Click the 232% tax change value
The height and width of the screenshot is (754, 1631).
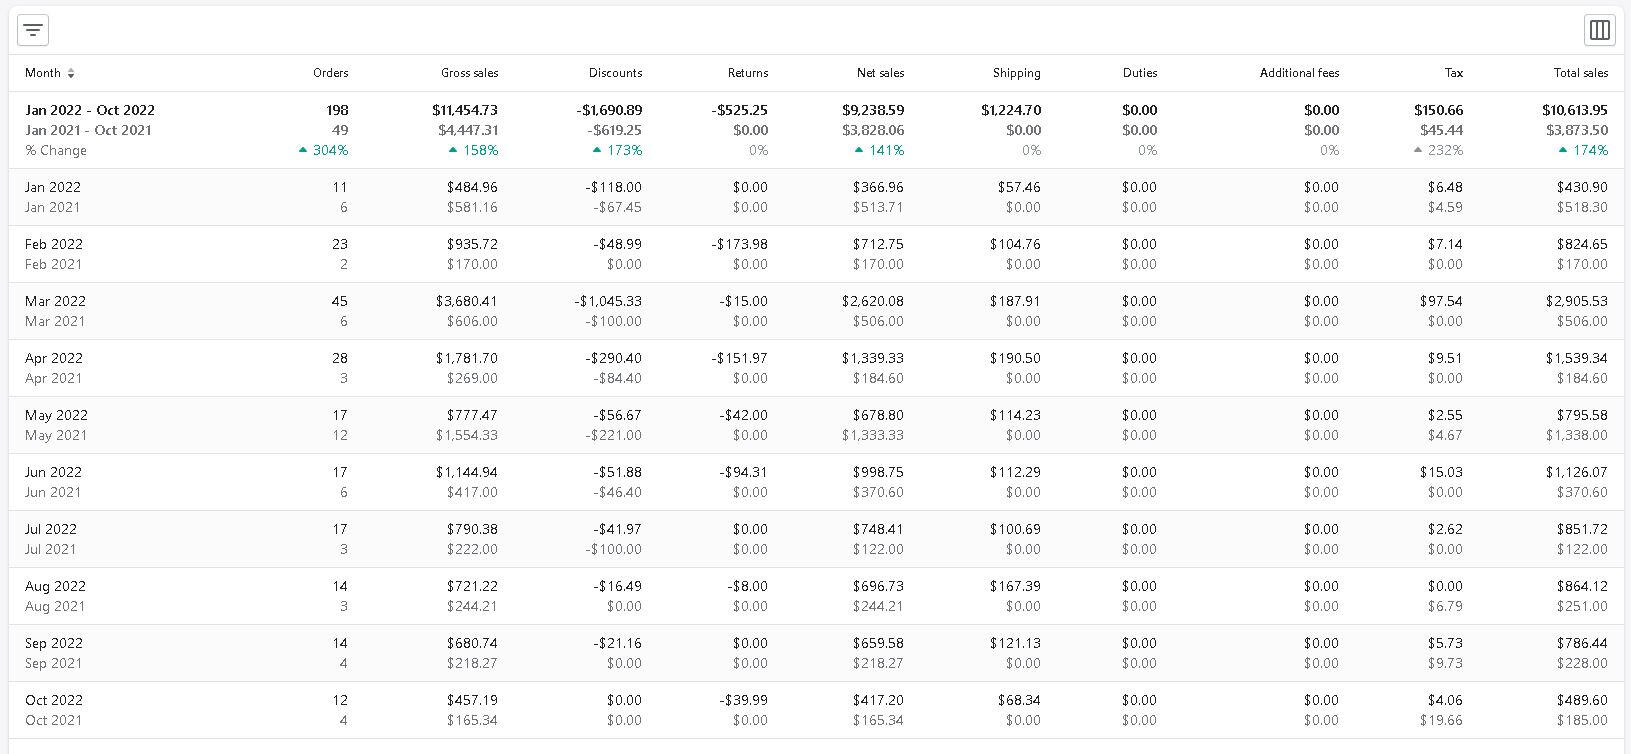[x=1438, y=150]
